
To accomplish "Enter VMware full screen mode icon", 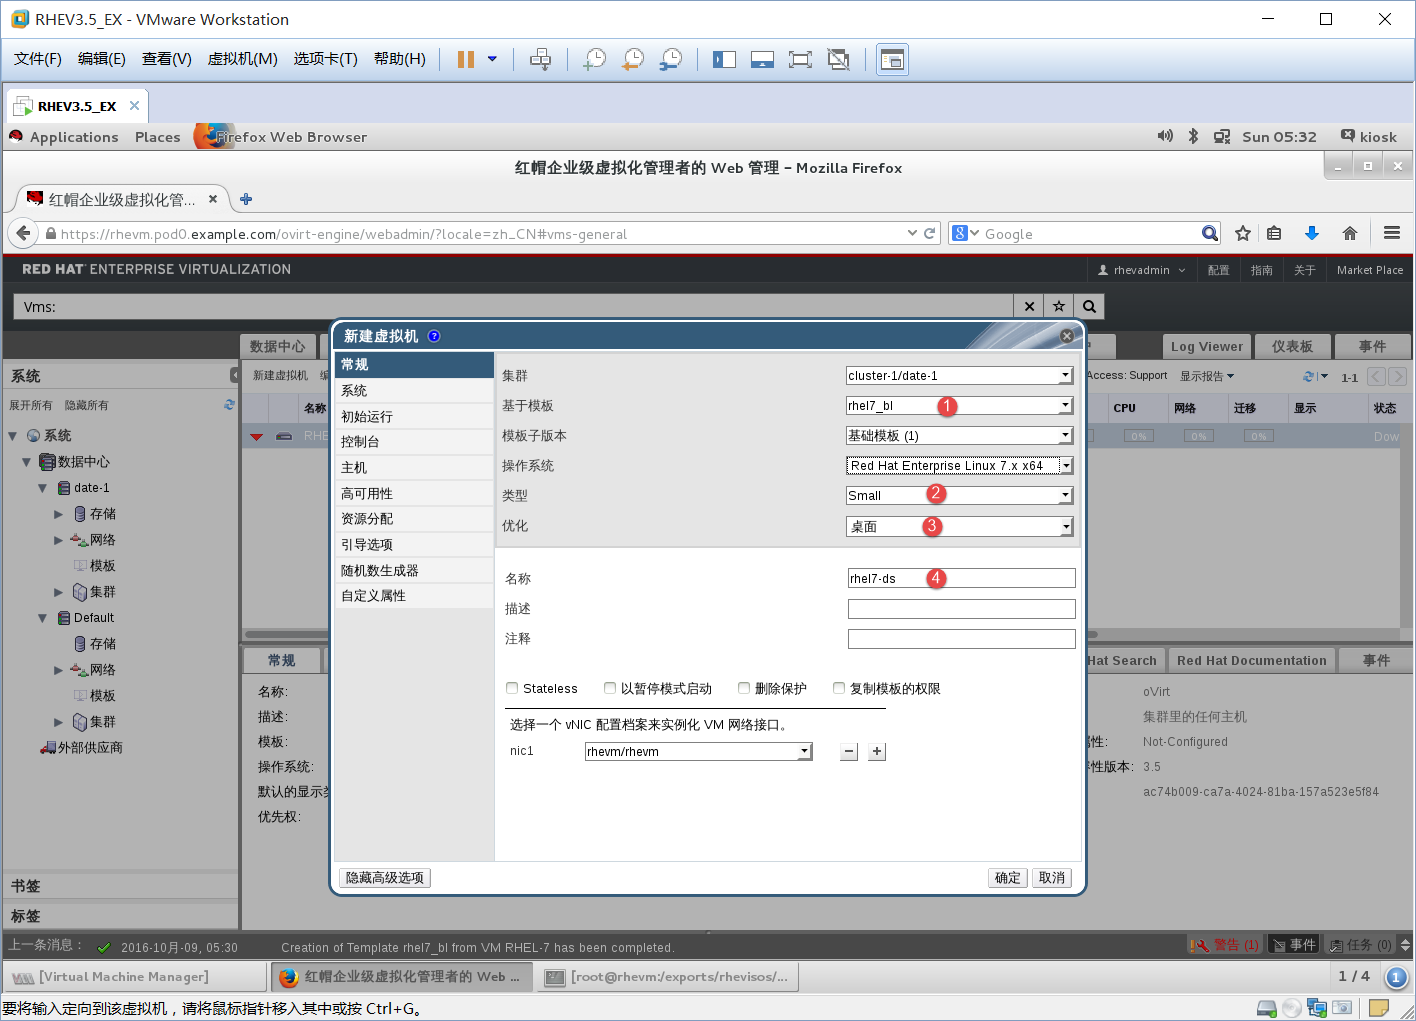I will 800,59.
